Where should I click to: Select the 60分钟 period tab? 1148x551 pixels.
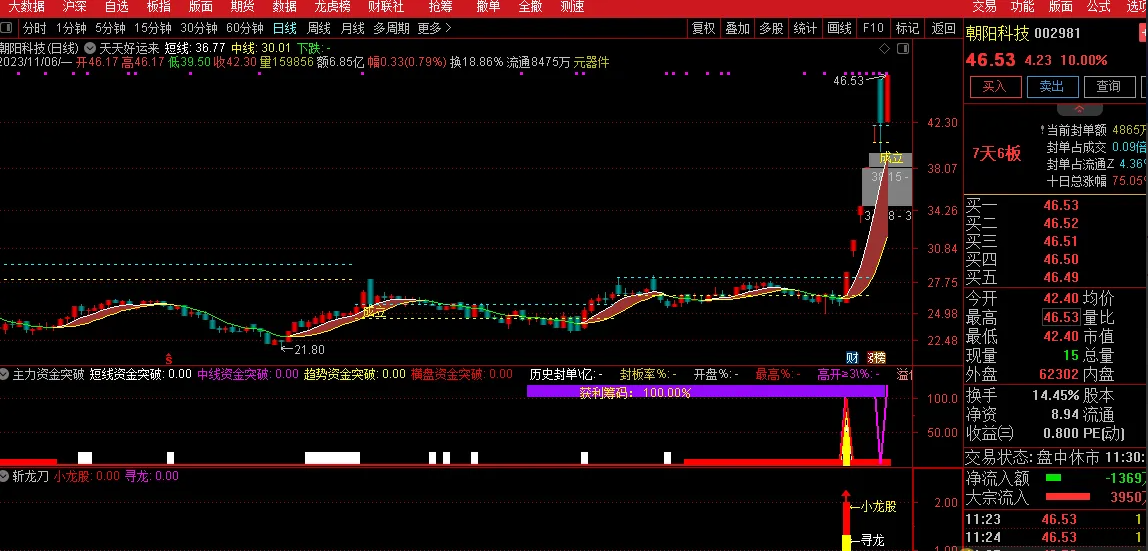click(245, 28)
